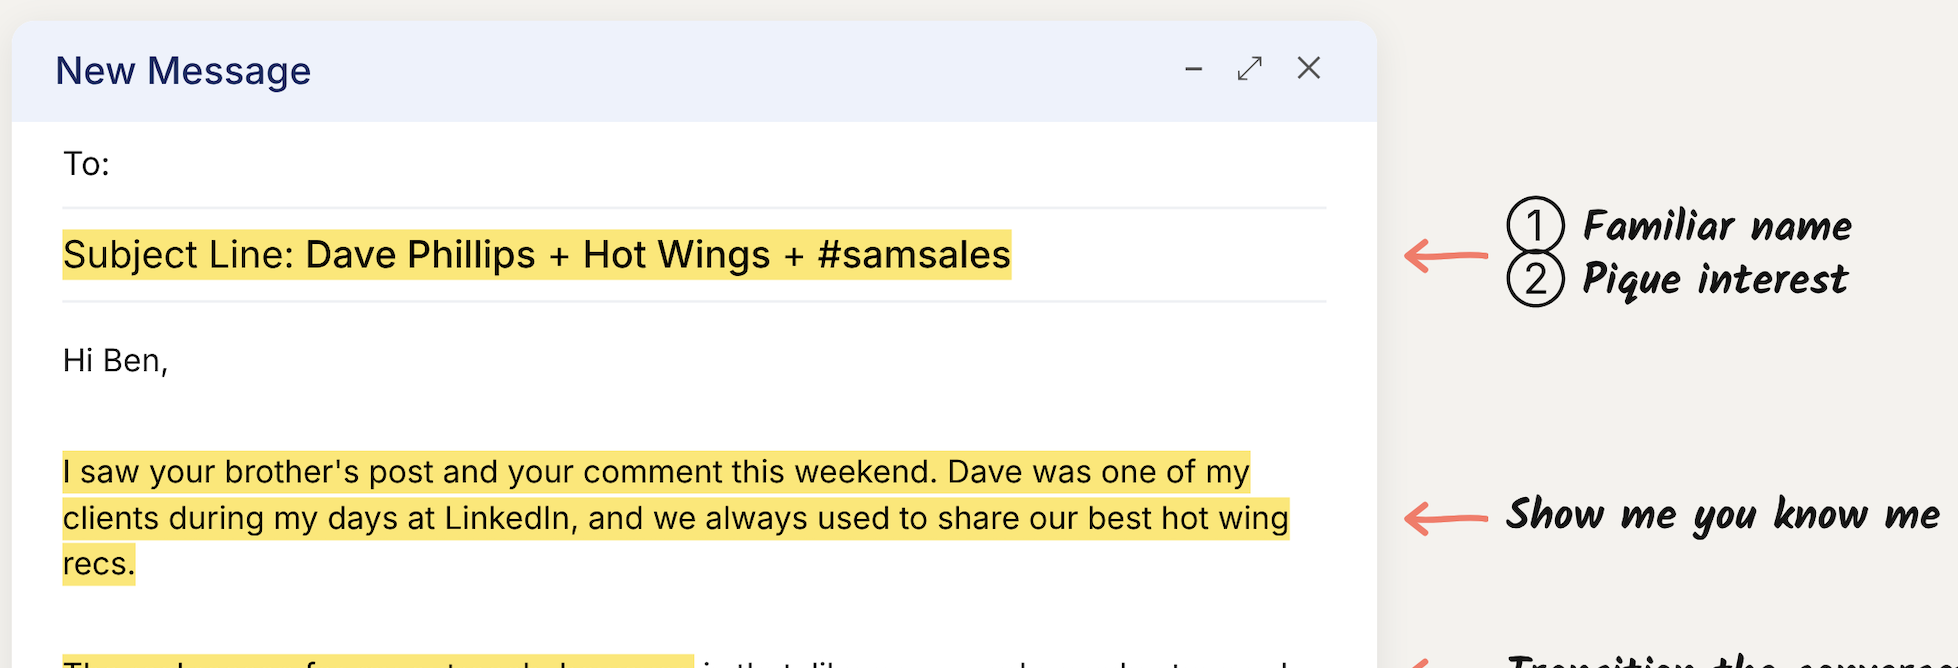The height and width of the screenshot is (668, 1958).
Task: Click the highlighted Subject Line text
Action: click(x=537, y=255)
